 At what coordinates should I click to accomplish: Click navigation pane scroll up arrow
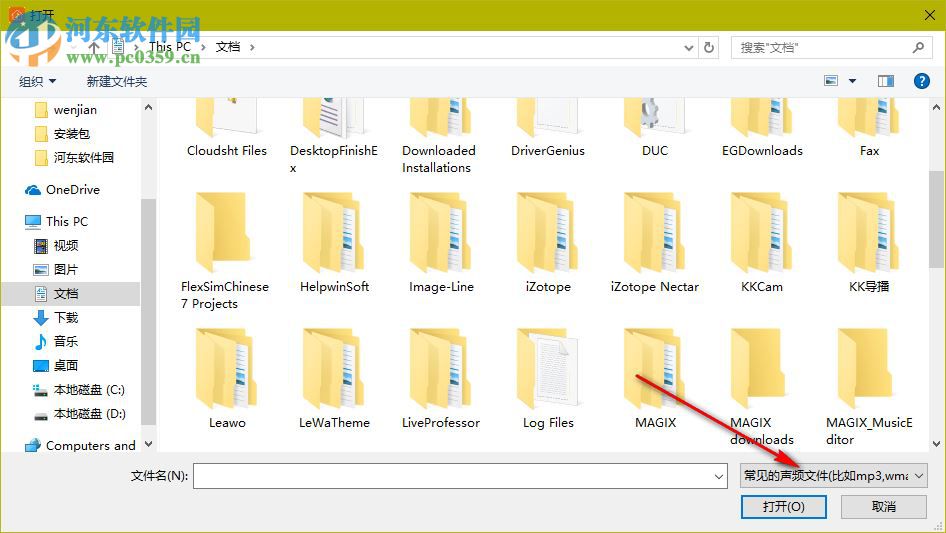(148, 107)
